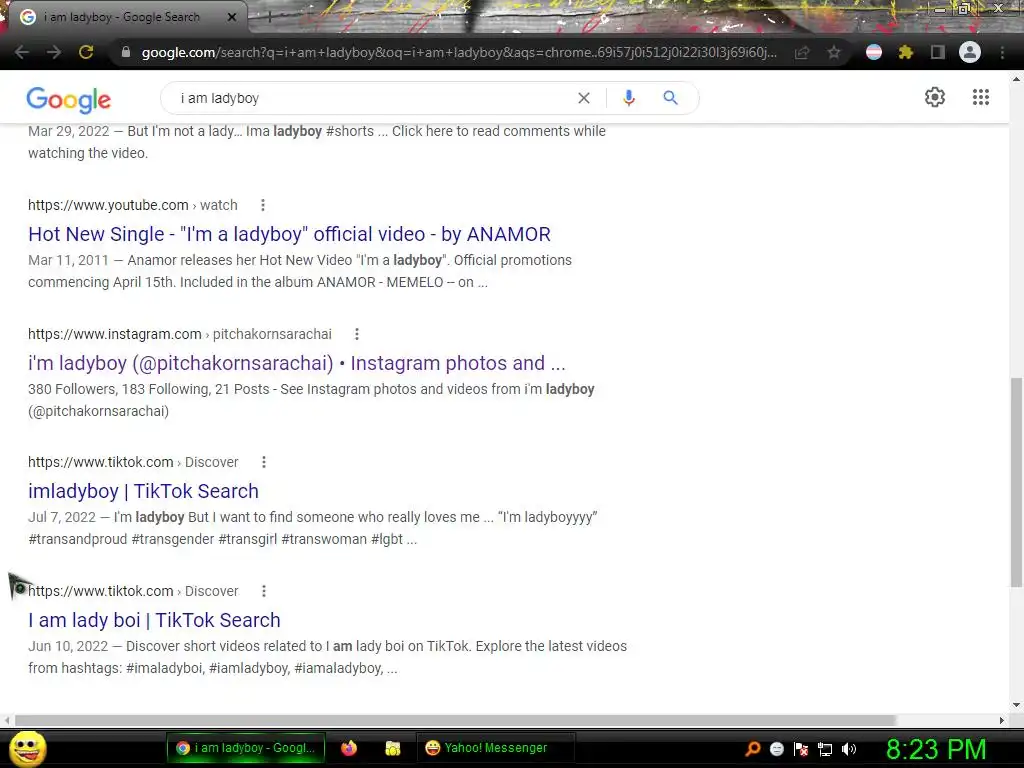Open a new tab with plus button
The height and width of the screenshot is (768, 1024).
(x=269, y=17)
